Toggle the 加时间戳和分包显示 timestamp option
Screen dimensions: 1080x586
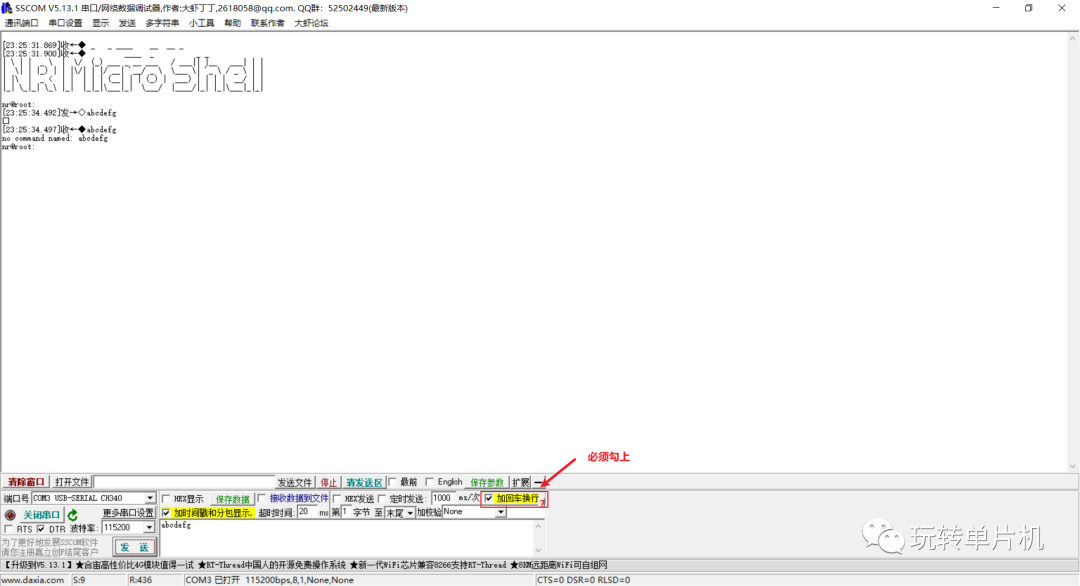(166, 512)
